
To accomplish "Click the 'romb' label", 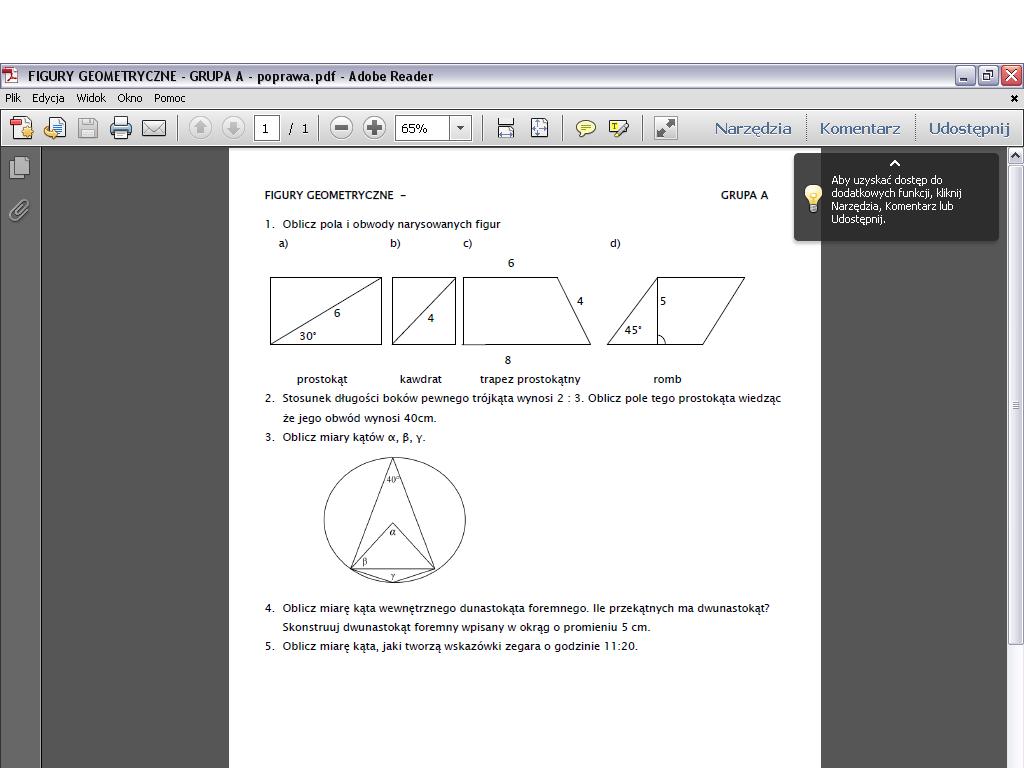I will tap(667, 379).
